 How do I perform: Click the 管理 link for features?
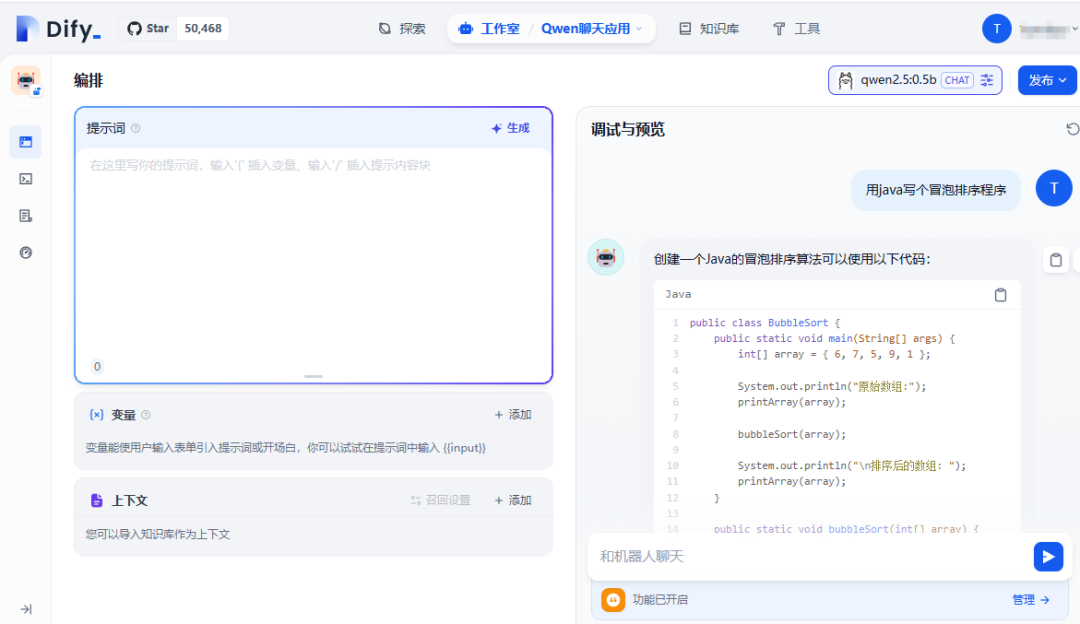[x=1030, y=600]
